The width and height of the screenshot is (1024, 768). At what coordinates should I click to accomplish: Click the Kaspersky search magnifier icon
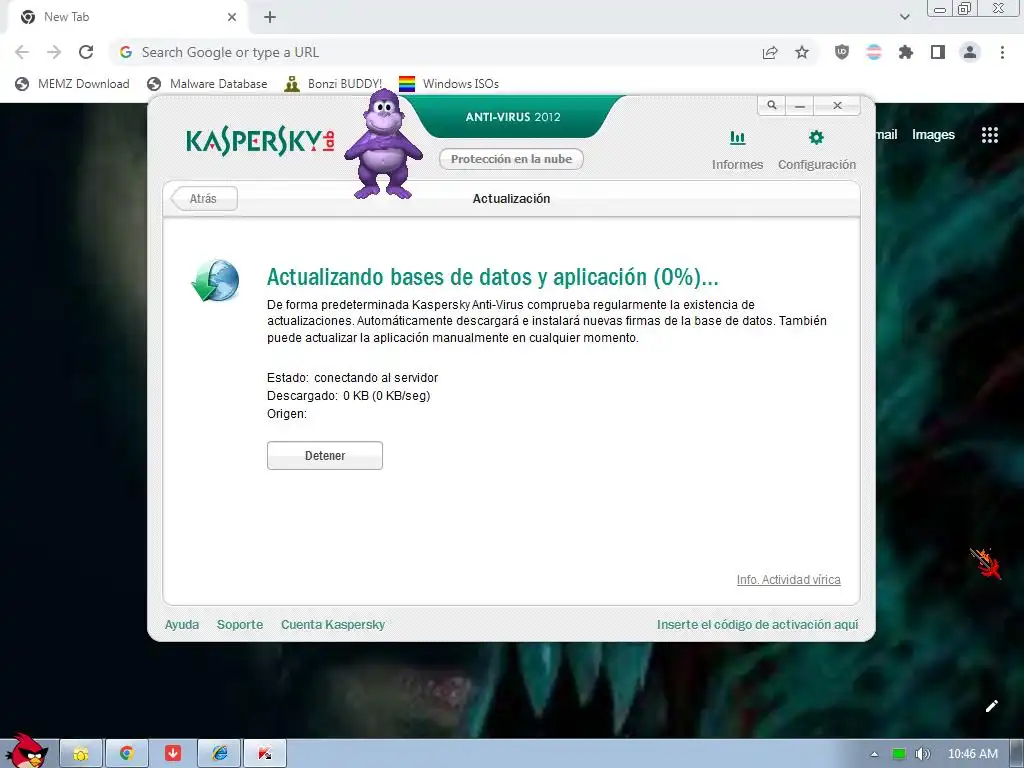point(772,105)
